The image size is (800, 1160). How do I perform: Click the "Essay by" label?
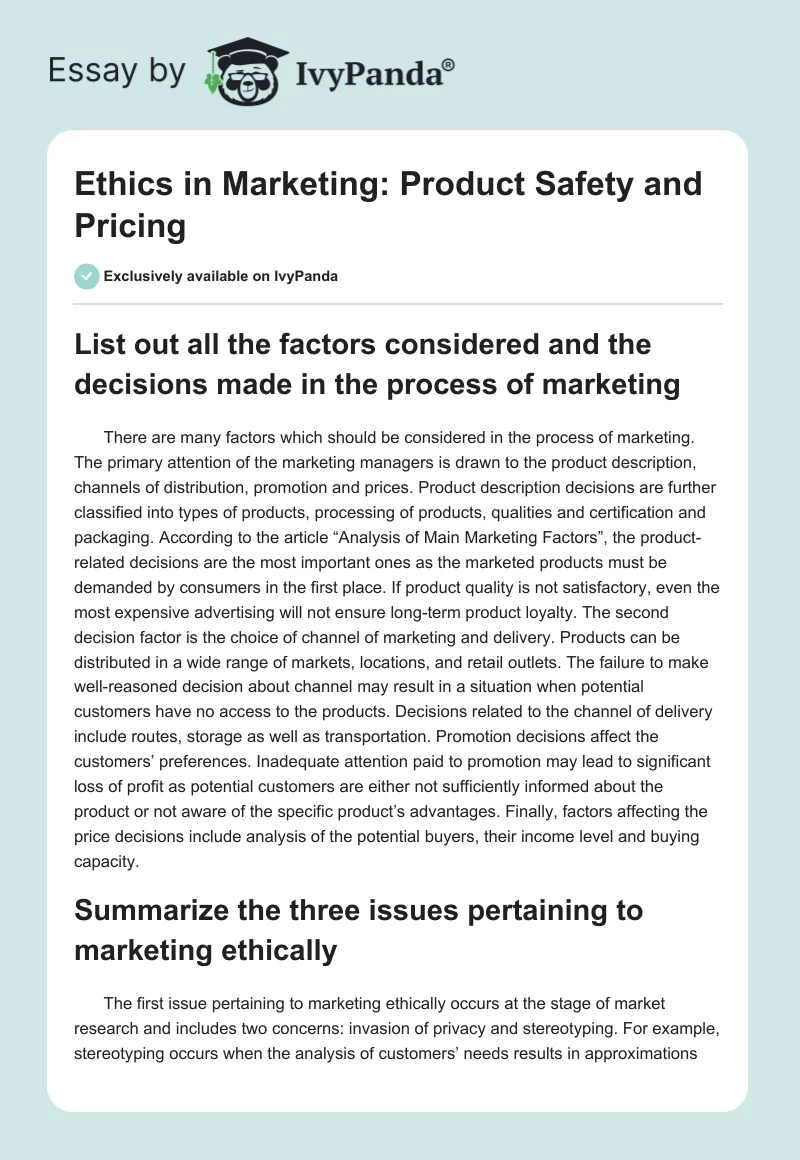(x=116, y=71)
